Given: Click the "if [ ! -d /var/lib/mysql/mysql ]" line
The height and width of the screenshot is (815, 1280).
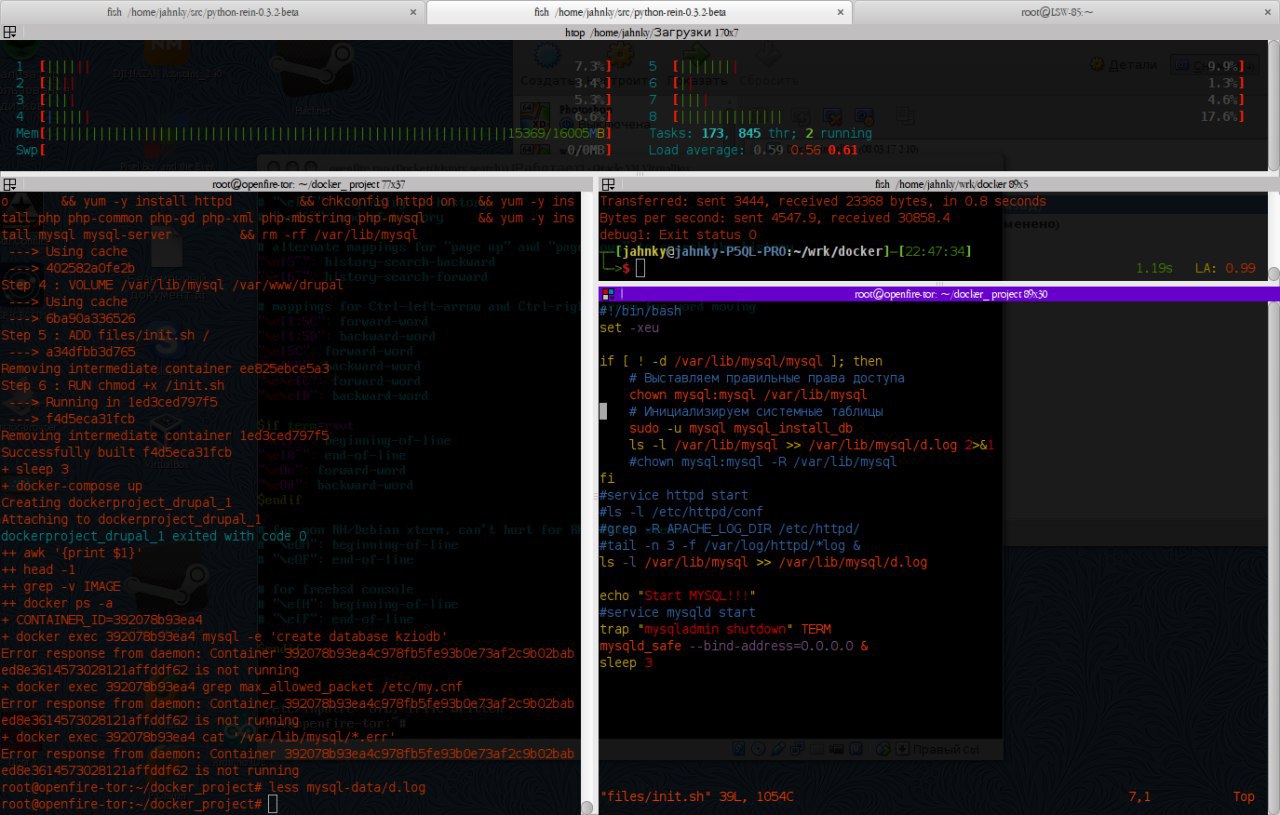Looking at the screenshot, I should [741, 361].
